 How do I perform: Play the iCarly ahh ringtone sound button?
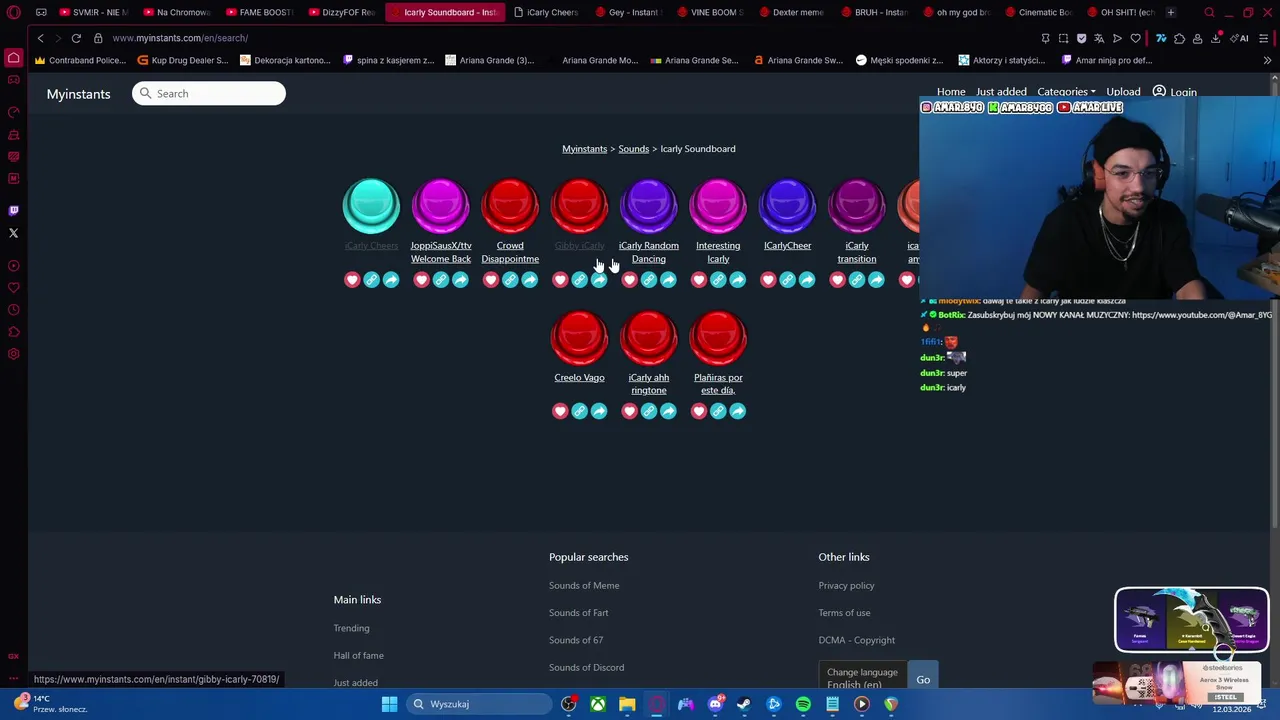[x=648, y=337]
